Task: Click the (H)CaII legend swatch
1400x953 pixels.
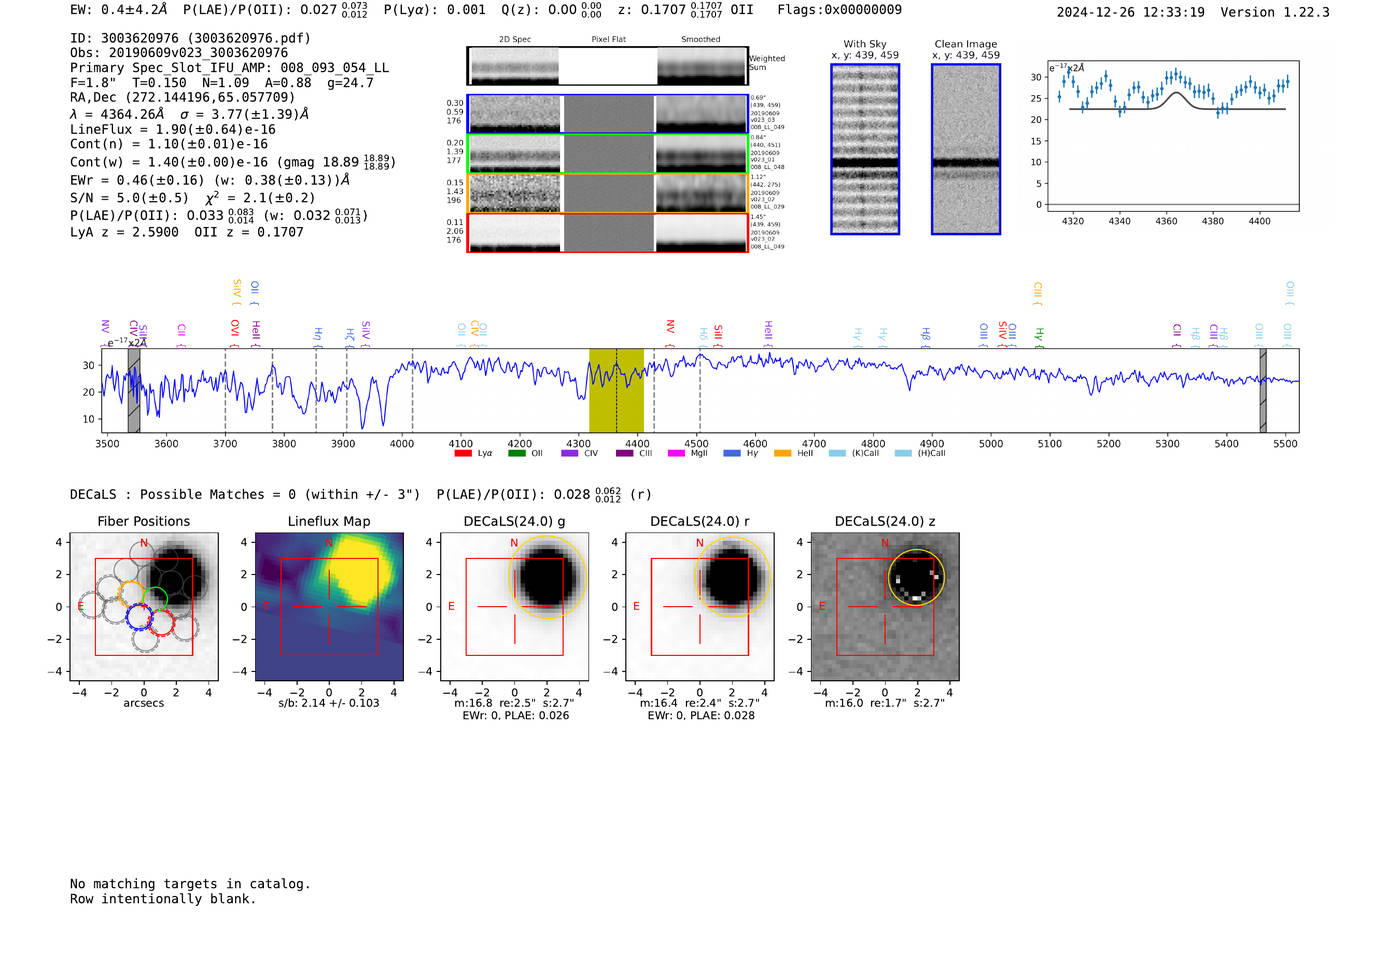Action: click(903, 454)
